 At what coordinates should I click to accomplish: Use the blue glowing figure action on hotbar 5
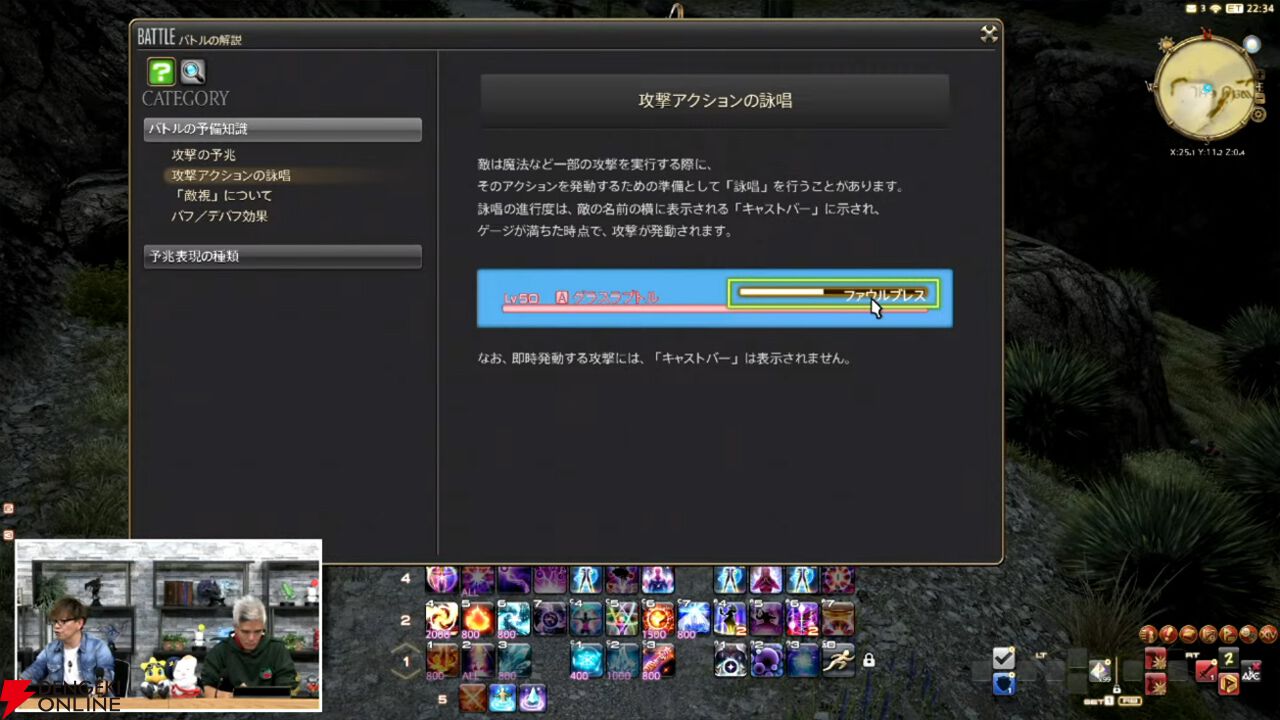click(x=502, y=698)
